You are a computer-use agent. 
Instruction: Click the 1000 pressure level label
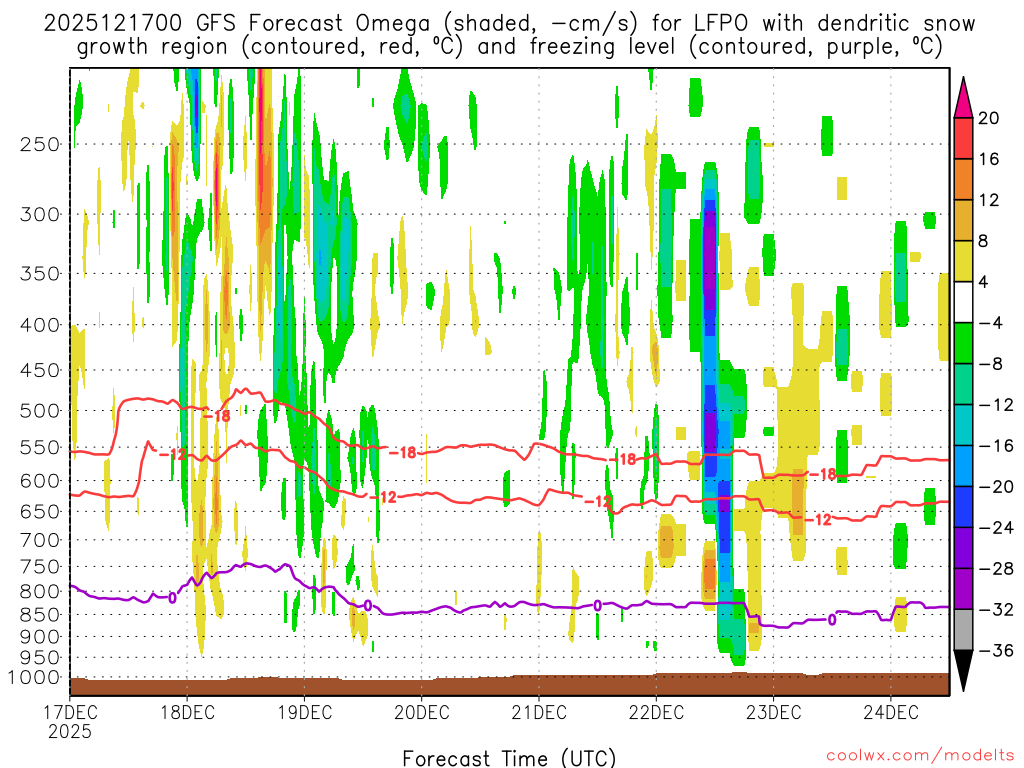coord(33,678)
